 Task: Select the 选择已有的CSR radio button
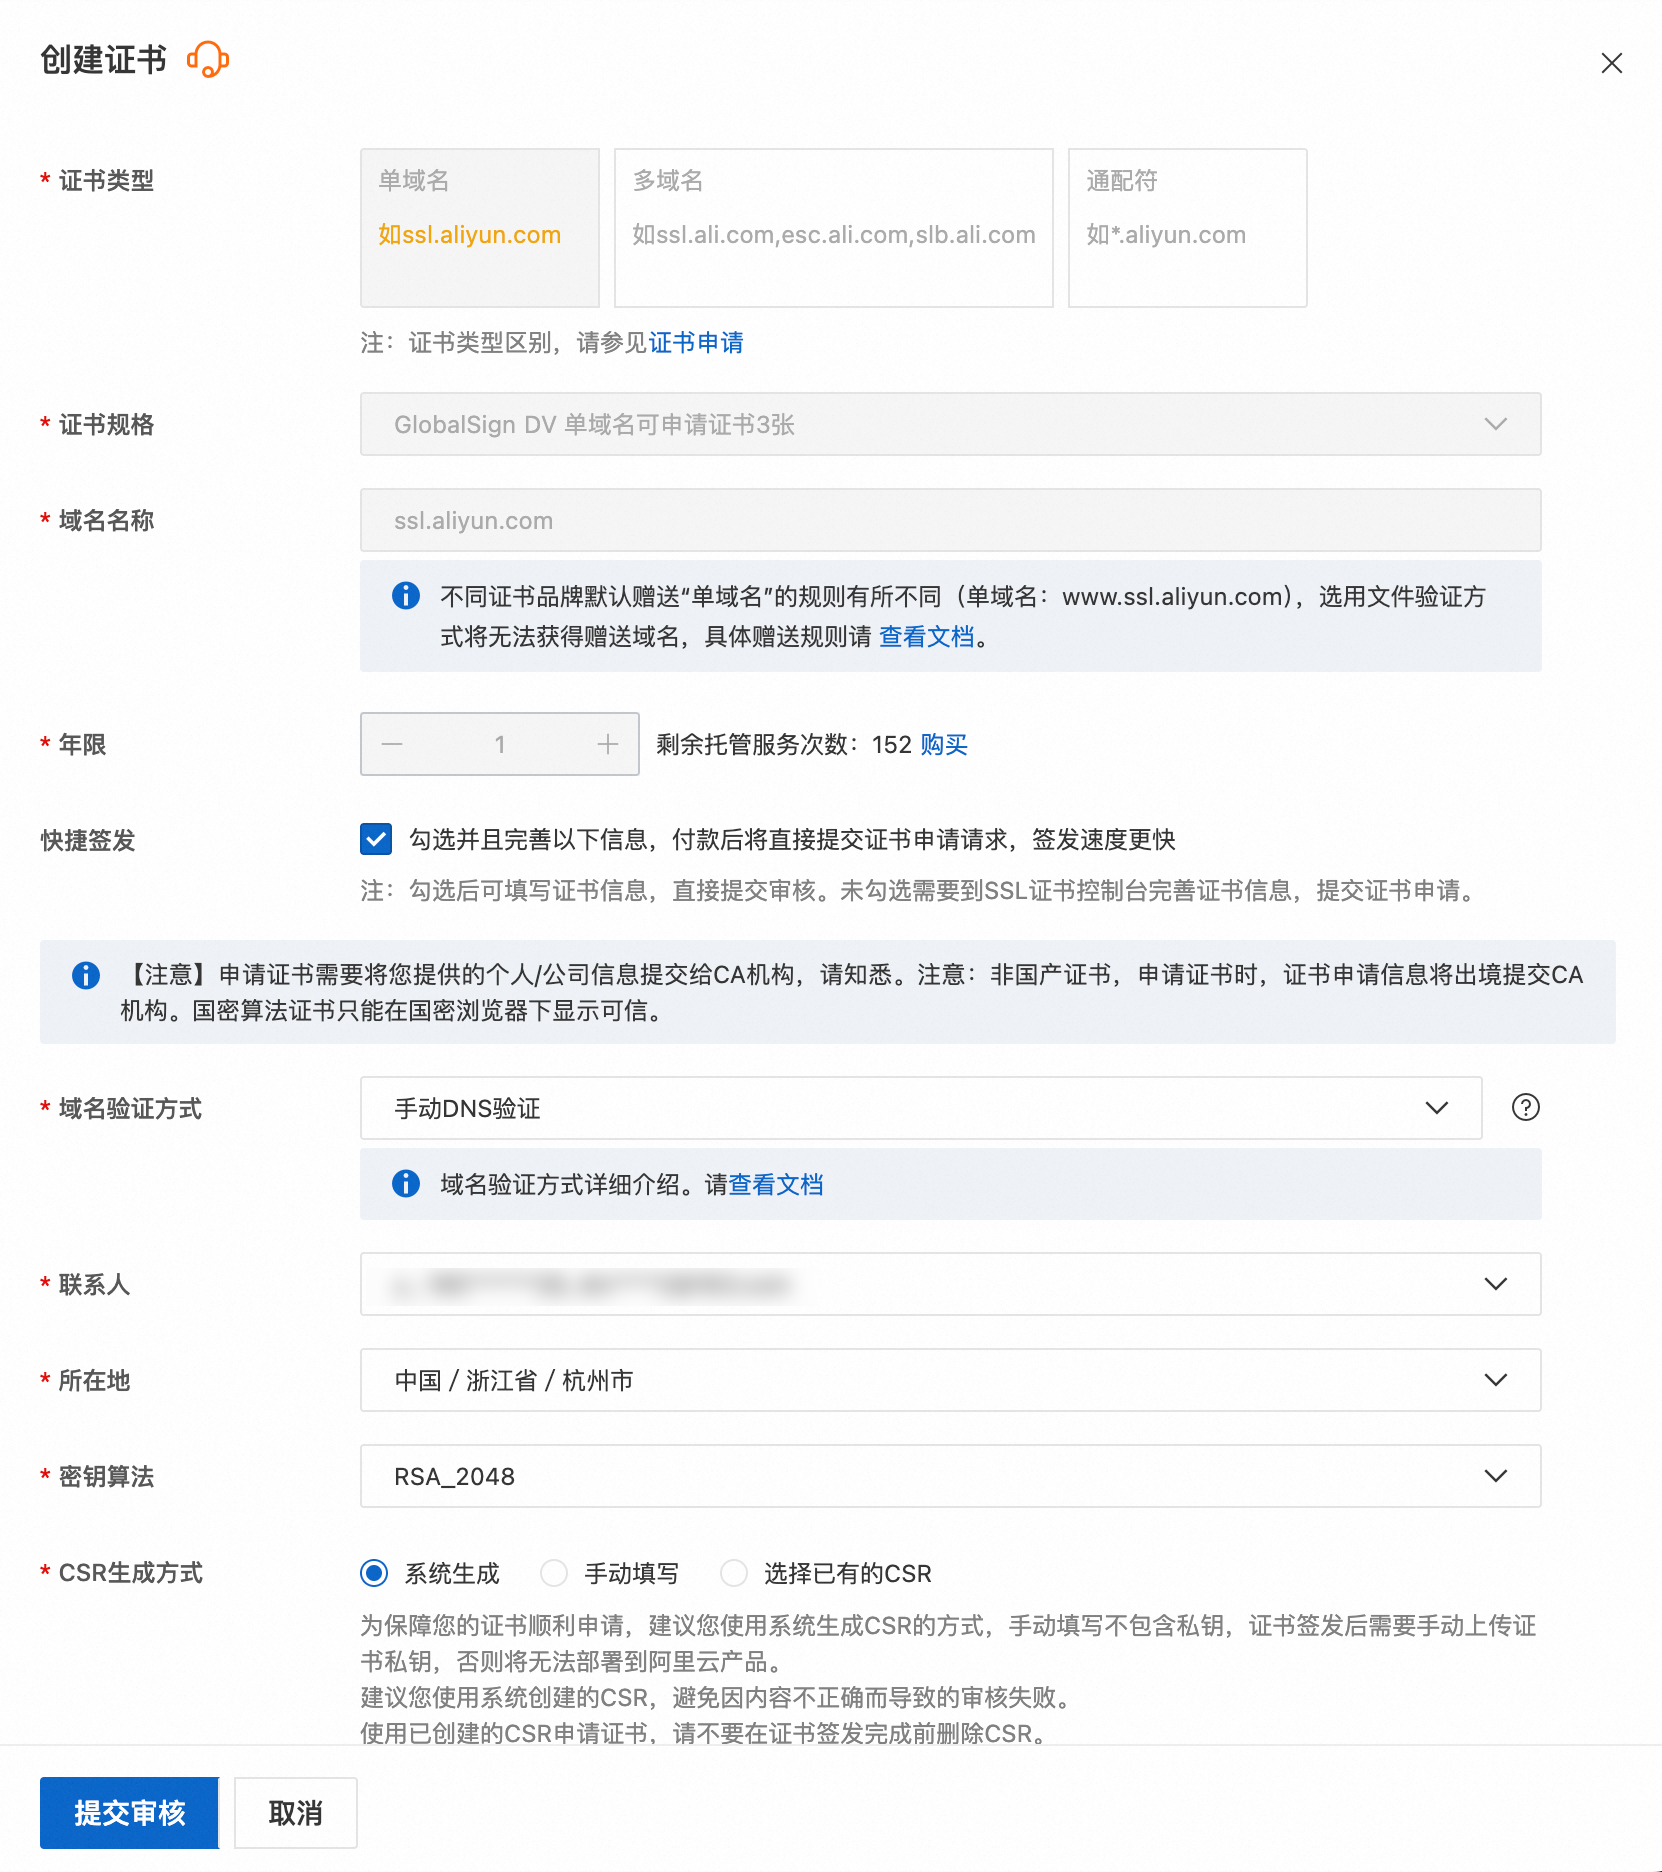(734, 1573)
